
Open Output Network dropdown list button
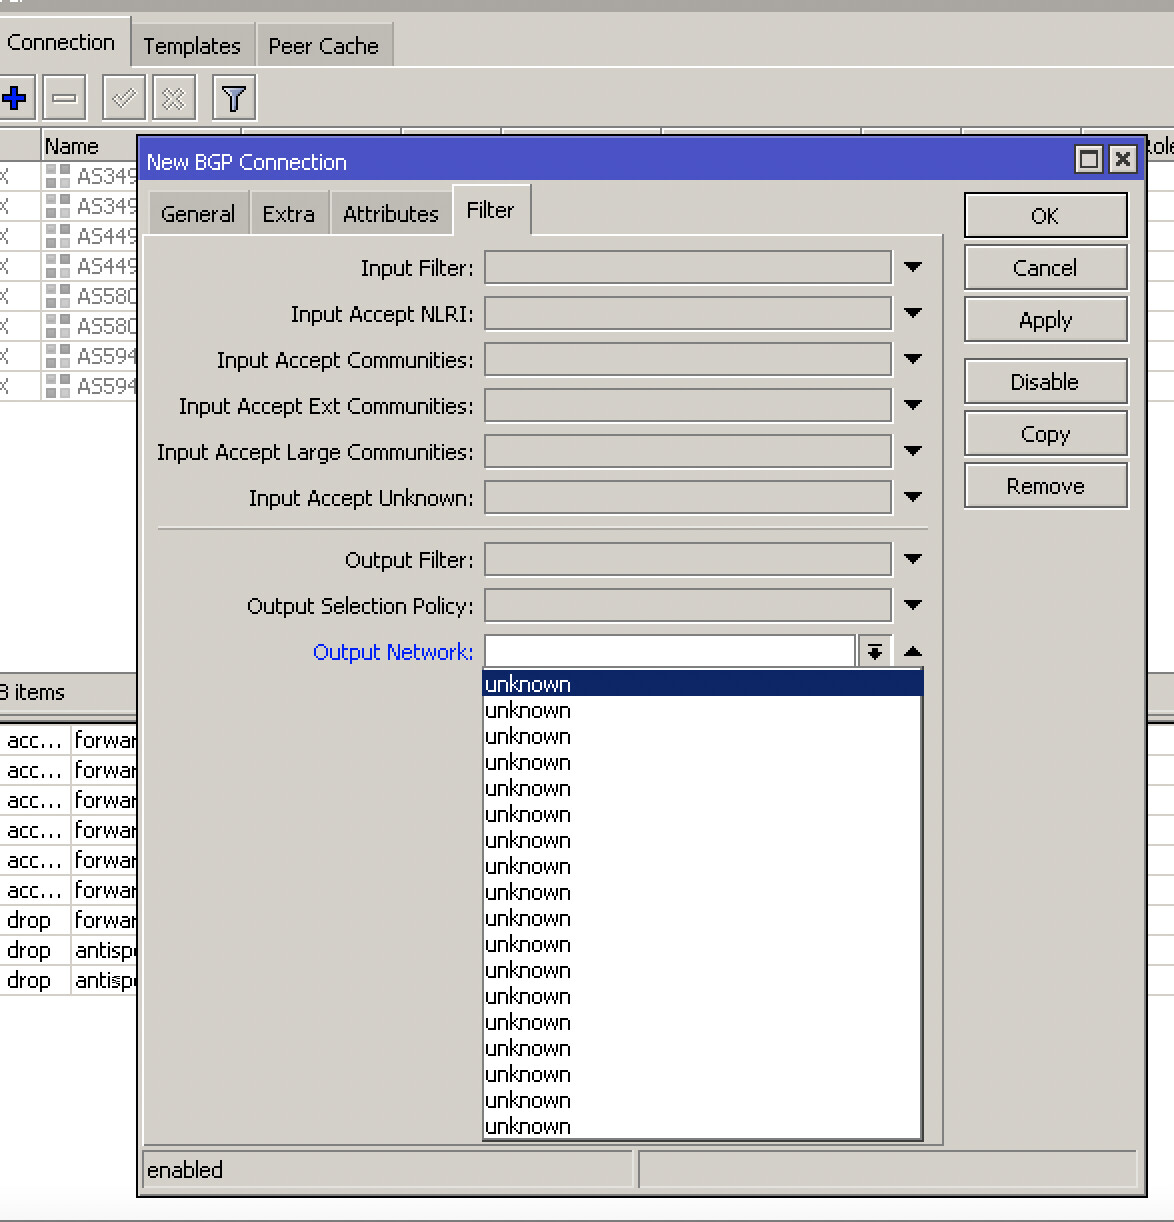coord(875,652)
